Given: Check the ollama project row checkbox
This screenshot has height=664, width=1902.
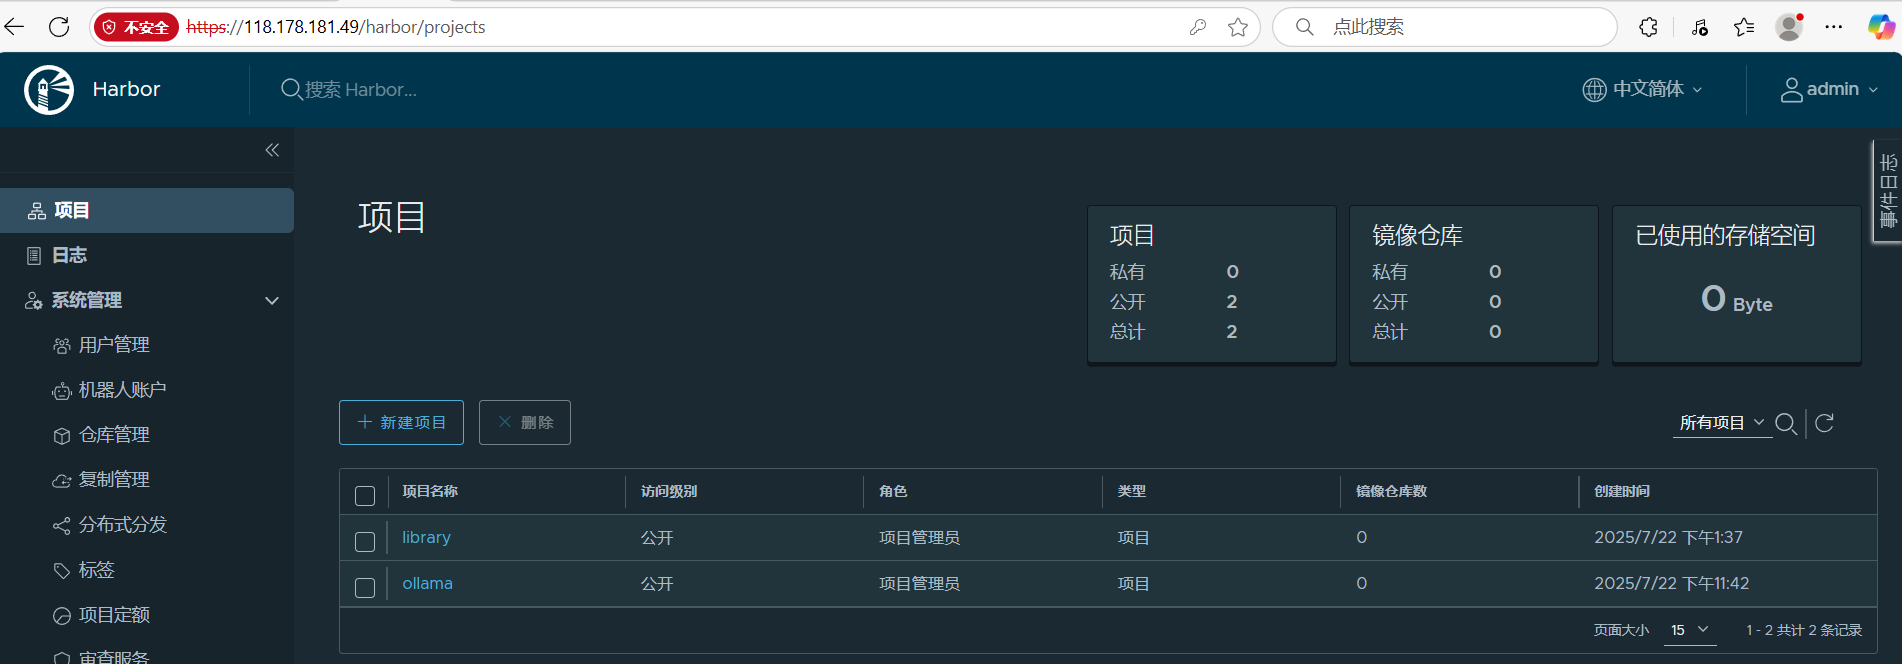Looking at the screenshot, I should click(x=365, y=587).
